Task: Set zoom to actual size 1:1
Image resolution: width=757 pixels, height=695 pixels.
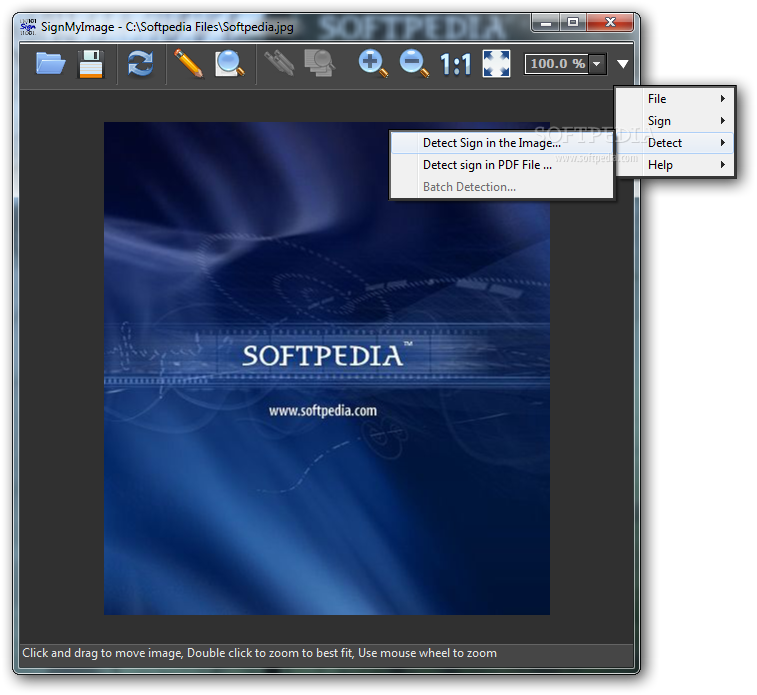Action: (455, 64)
